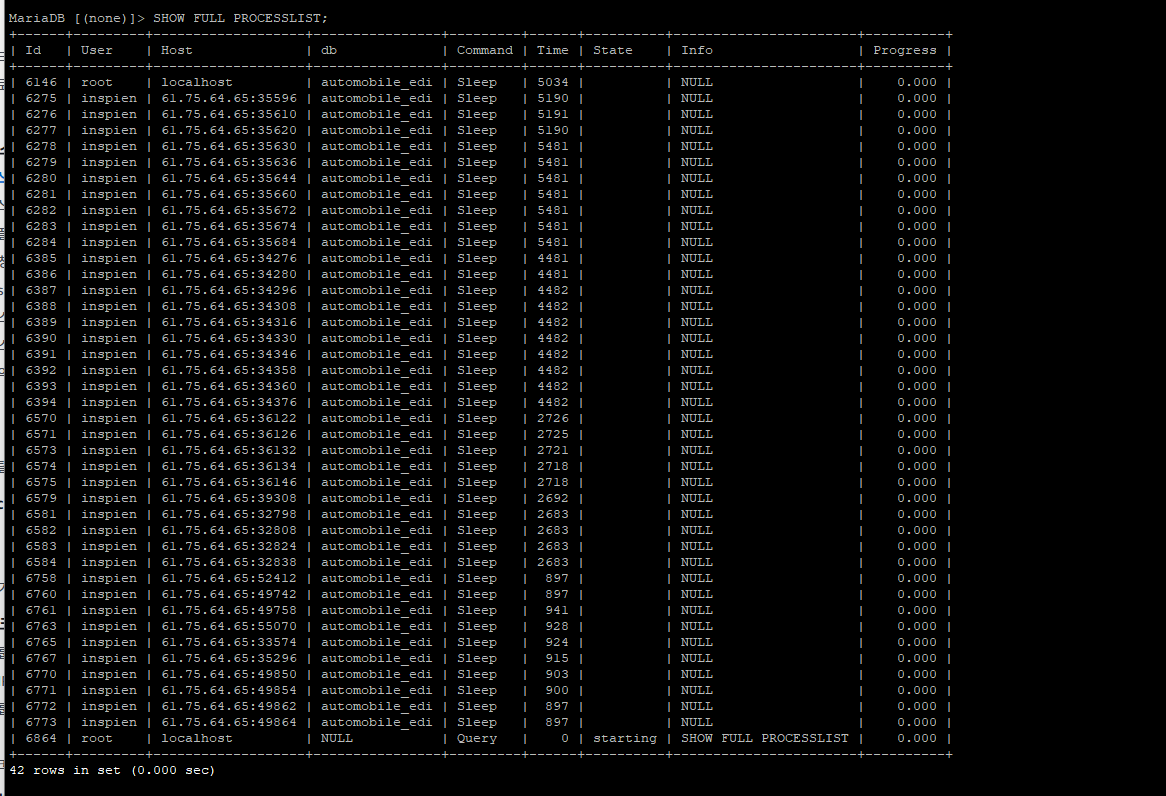Screen dimensions: 1166x796
Task: Click the db column header
Action: [x=329, y=50]
